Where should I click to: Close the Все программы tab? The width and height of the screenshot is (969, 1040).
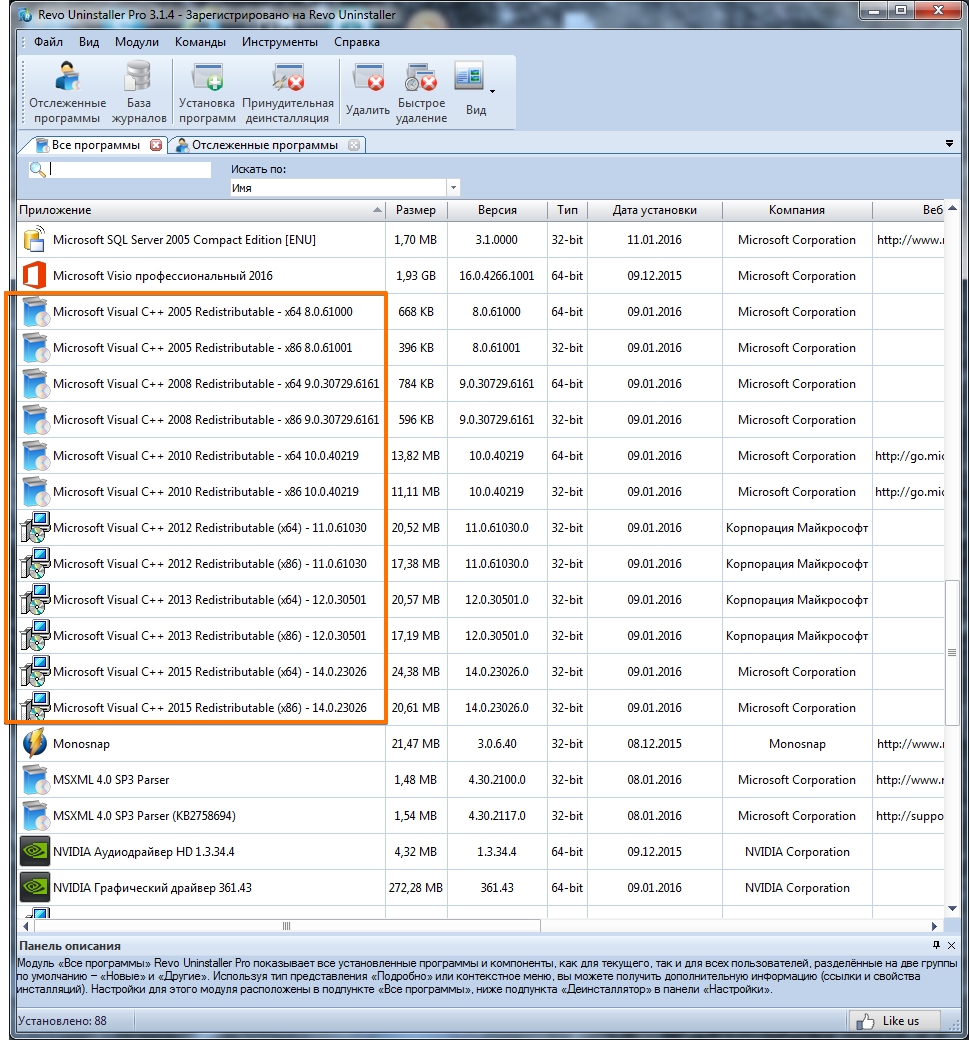point(156,145)
